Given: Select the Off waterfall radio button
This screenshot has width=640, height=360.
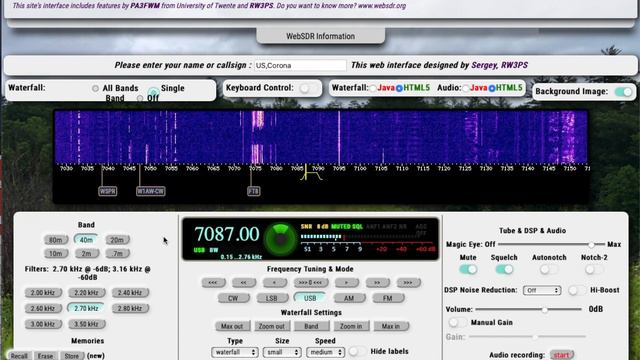Looking at the screenshot, I should (140, 98).
